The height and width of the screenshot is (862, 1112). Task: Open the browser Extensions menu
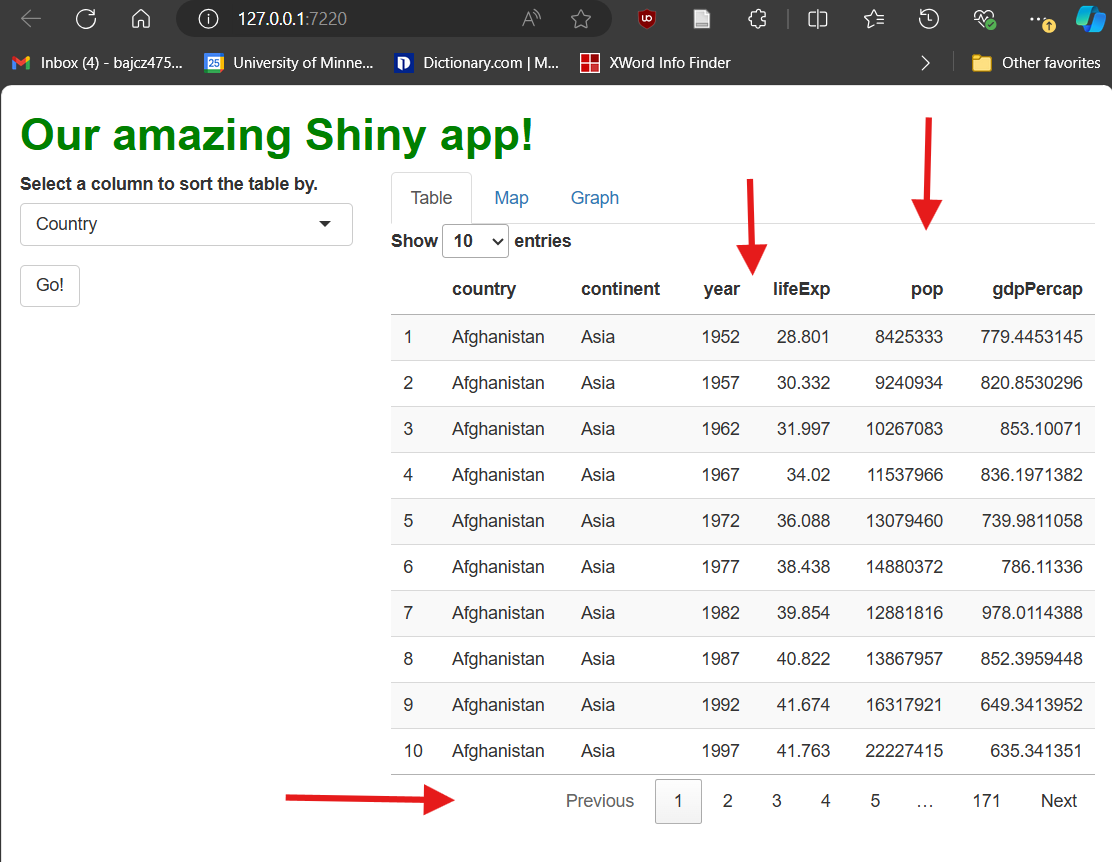(757, 18)
